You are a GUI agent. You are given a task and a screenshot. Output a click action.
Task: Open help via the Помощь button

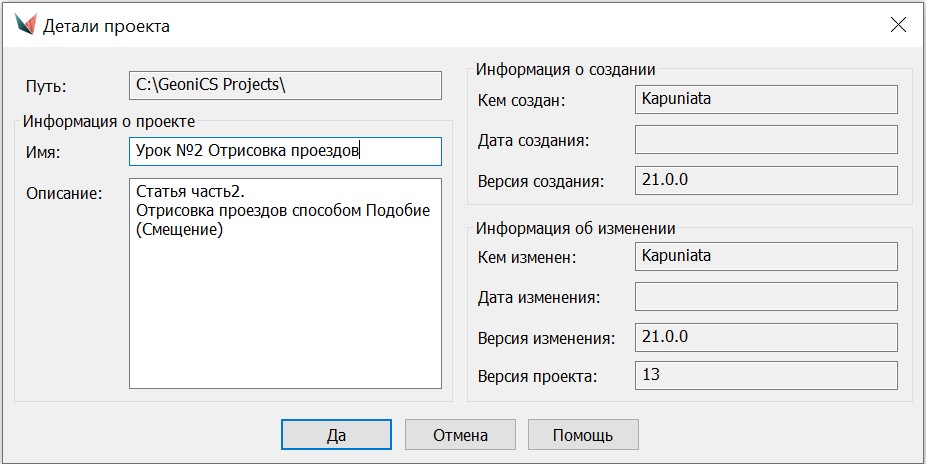pos(582,435)
